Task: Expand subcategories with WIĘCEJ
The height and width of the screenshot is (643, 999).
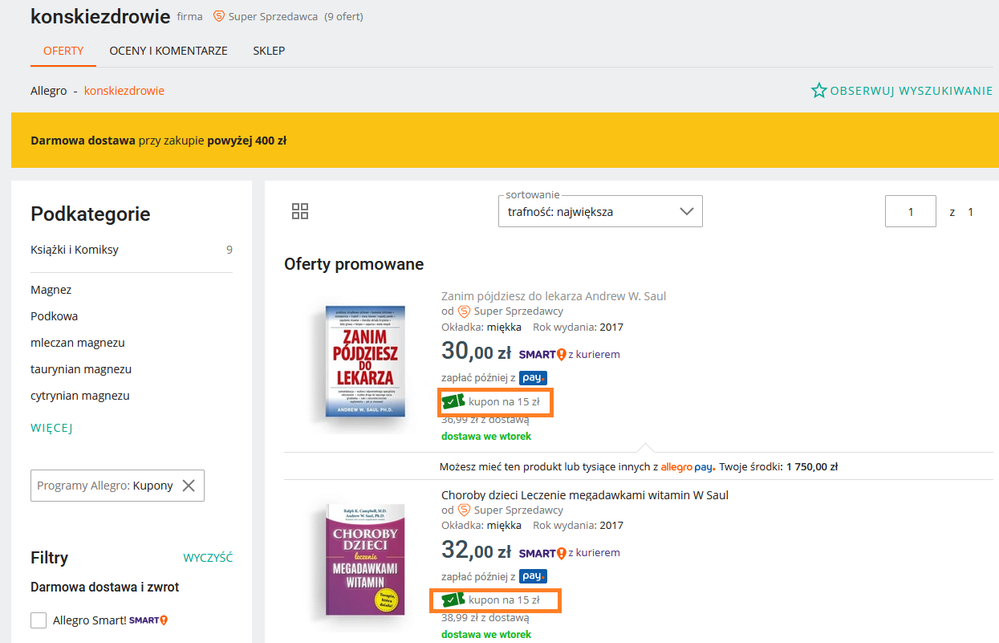Action: (52, 429)
